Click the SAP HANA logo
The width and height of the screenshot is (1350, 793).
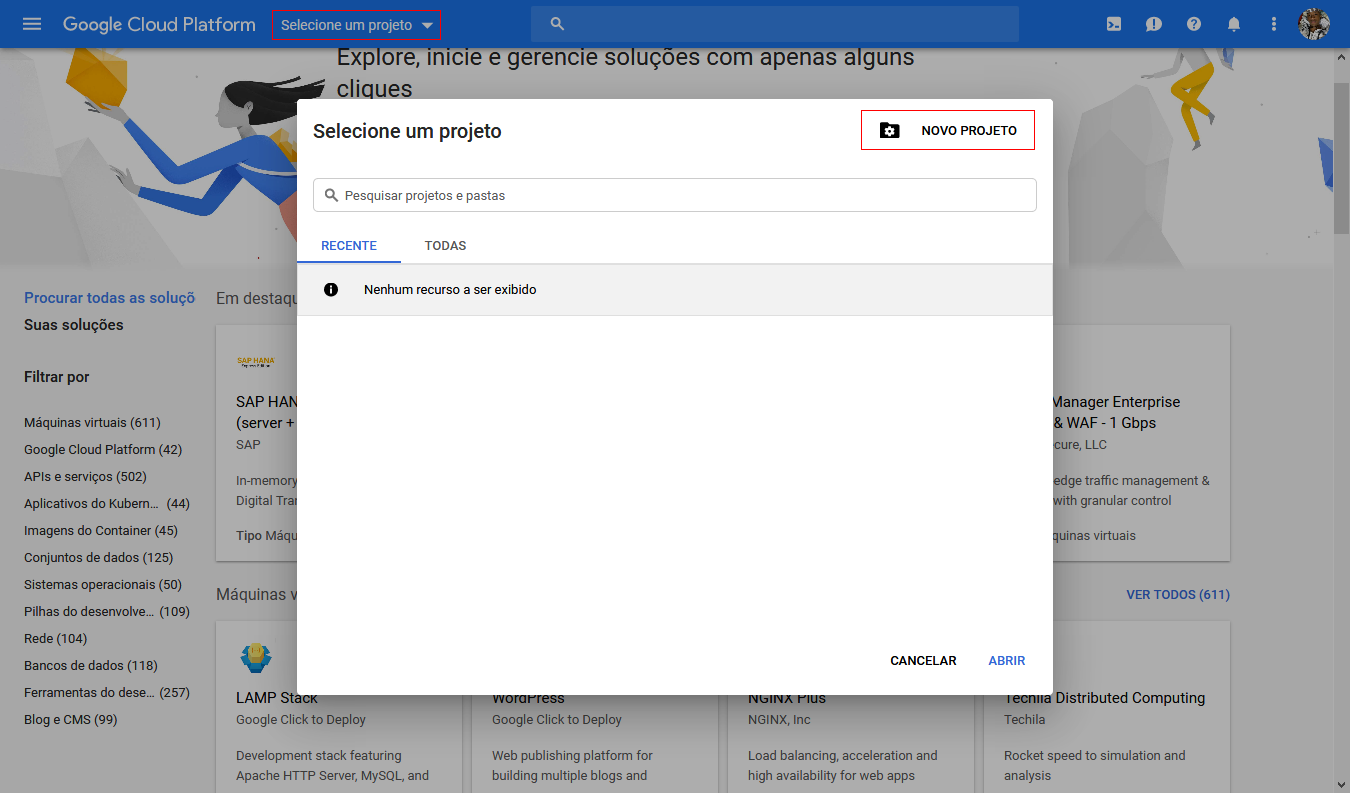(255, 362)
